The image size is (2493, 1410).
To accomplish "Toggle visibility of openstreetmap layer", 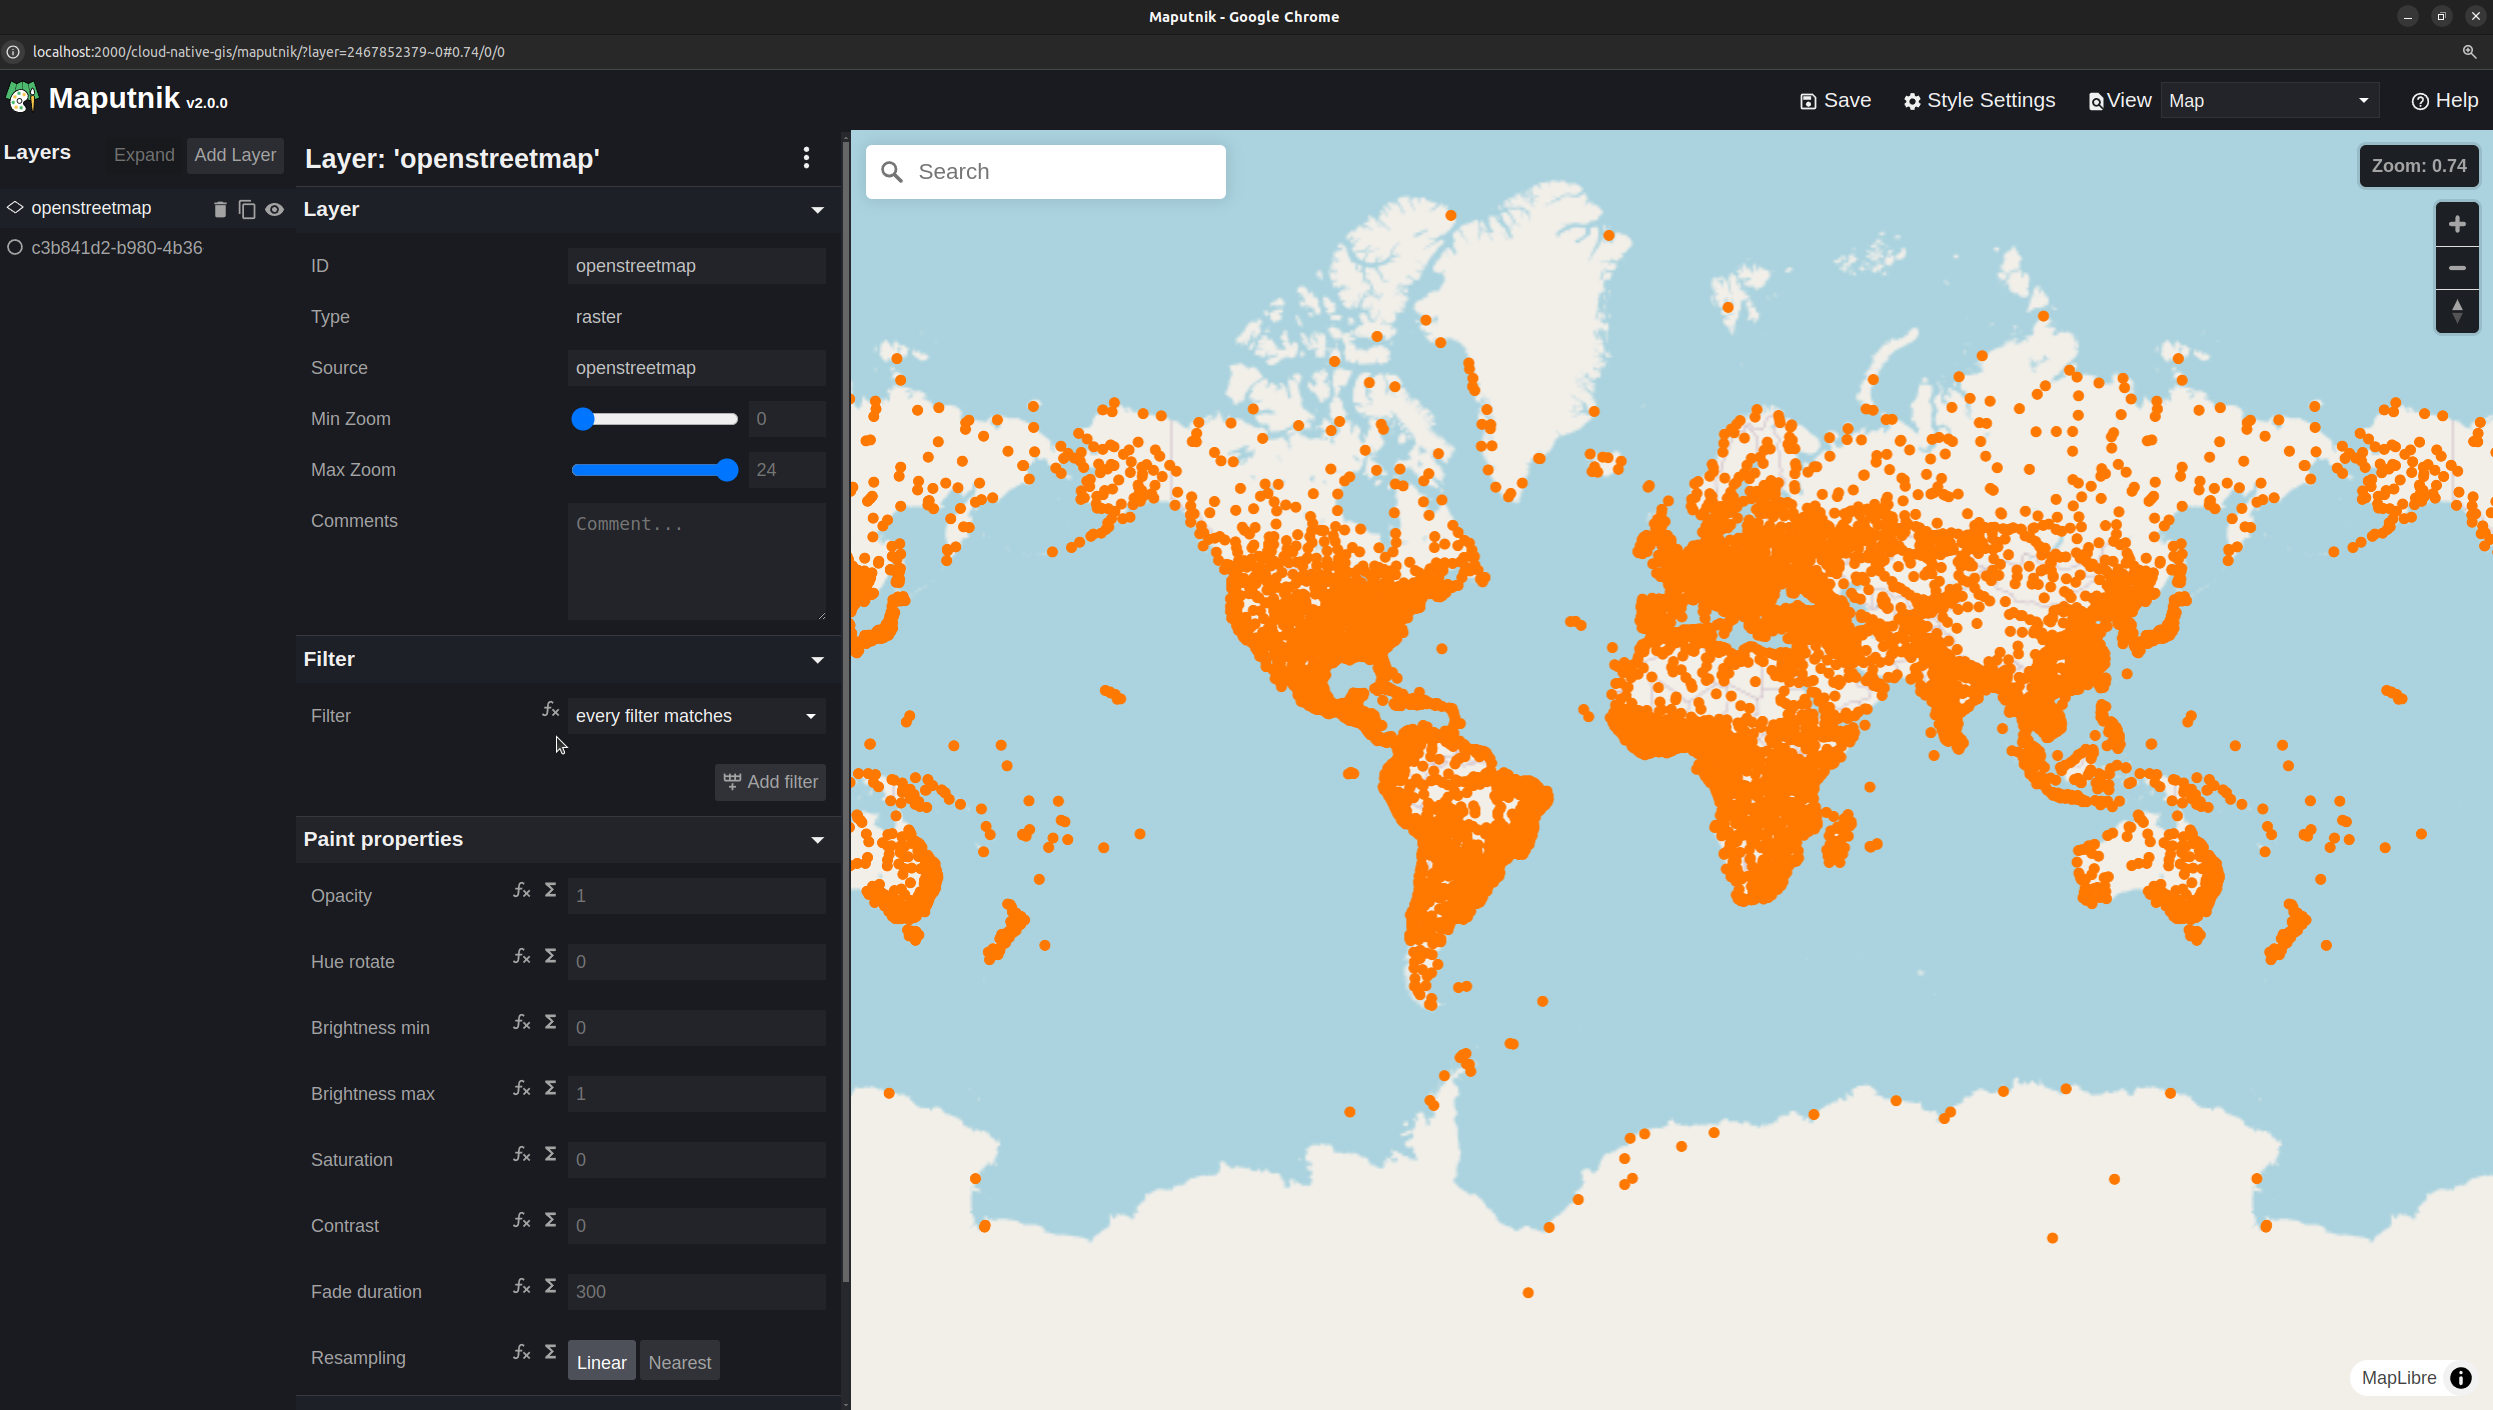I will [x=275, y=209].
